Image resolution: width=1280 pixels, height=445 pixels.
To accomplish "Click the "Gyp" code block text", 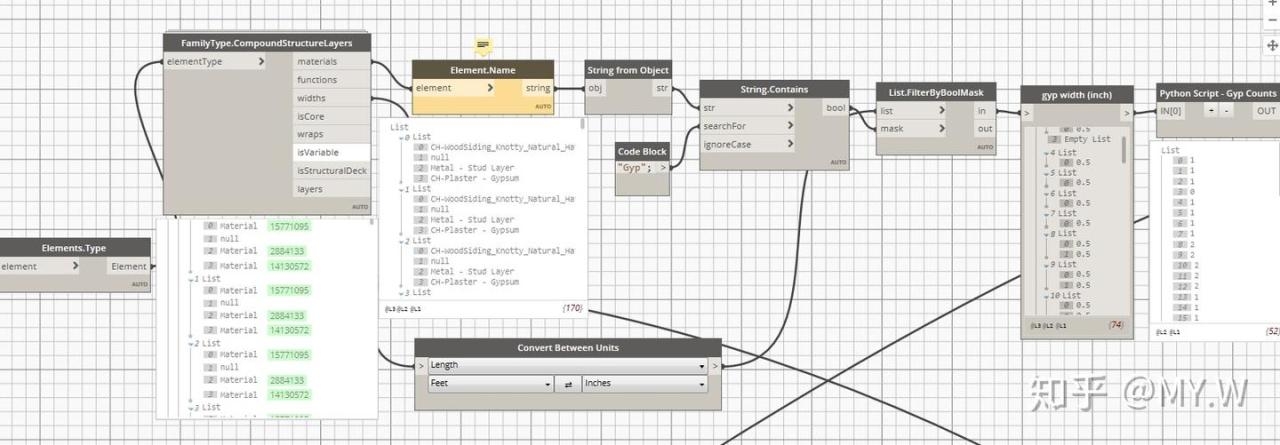I will click(634, 167).
